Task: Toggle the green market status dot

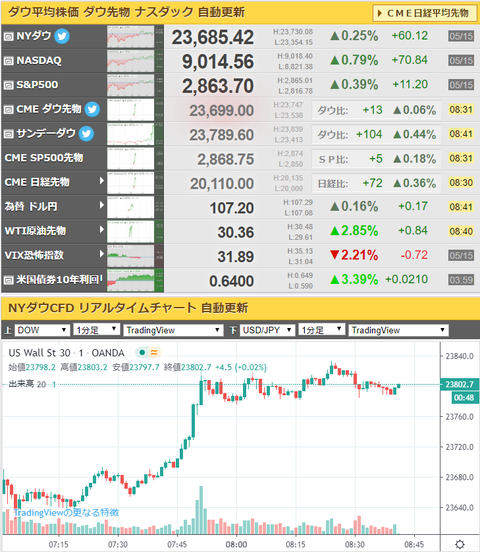Action: (x=142, y=352)
